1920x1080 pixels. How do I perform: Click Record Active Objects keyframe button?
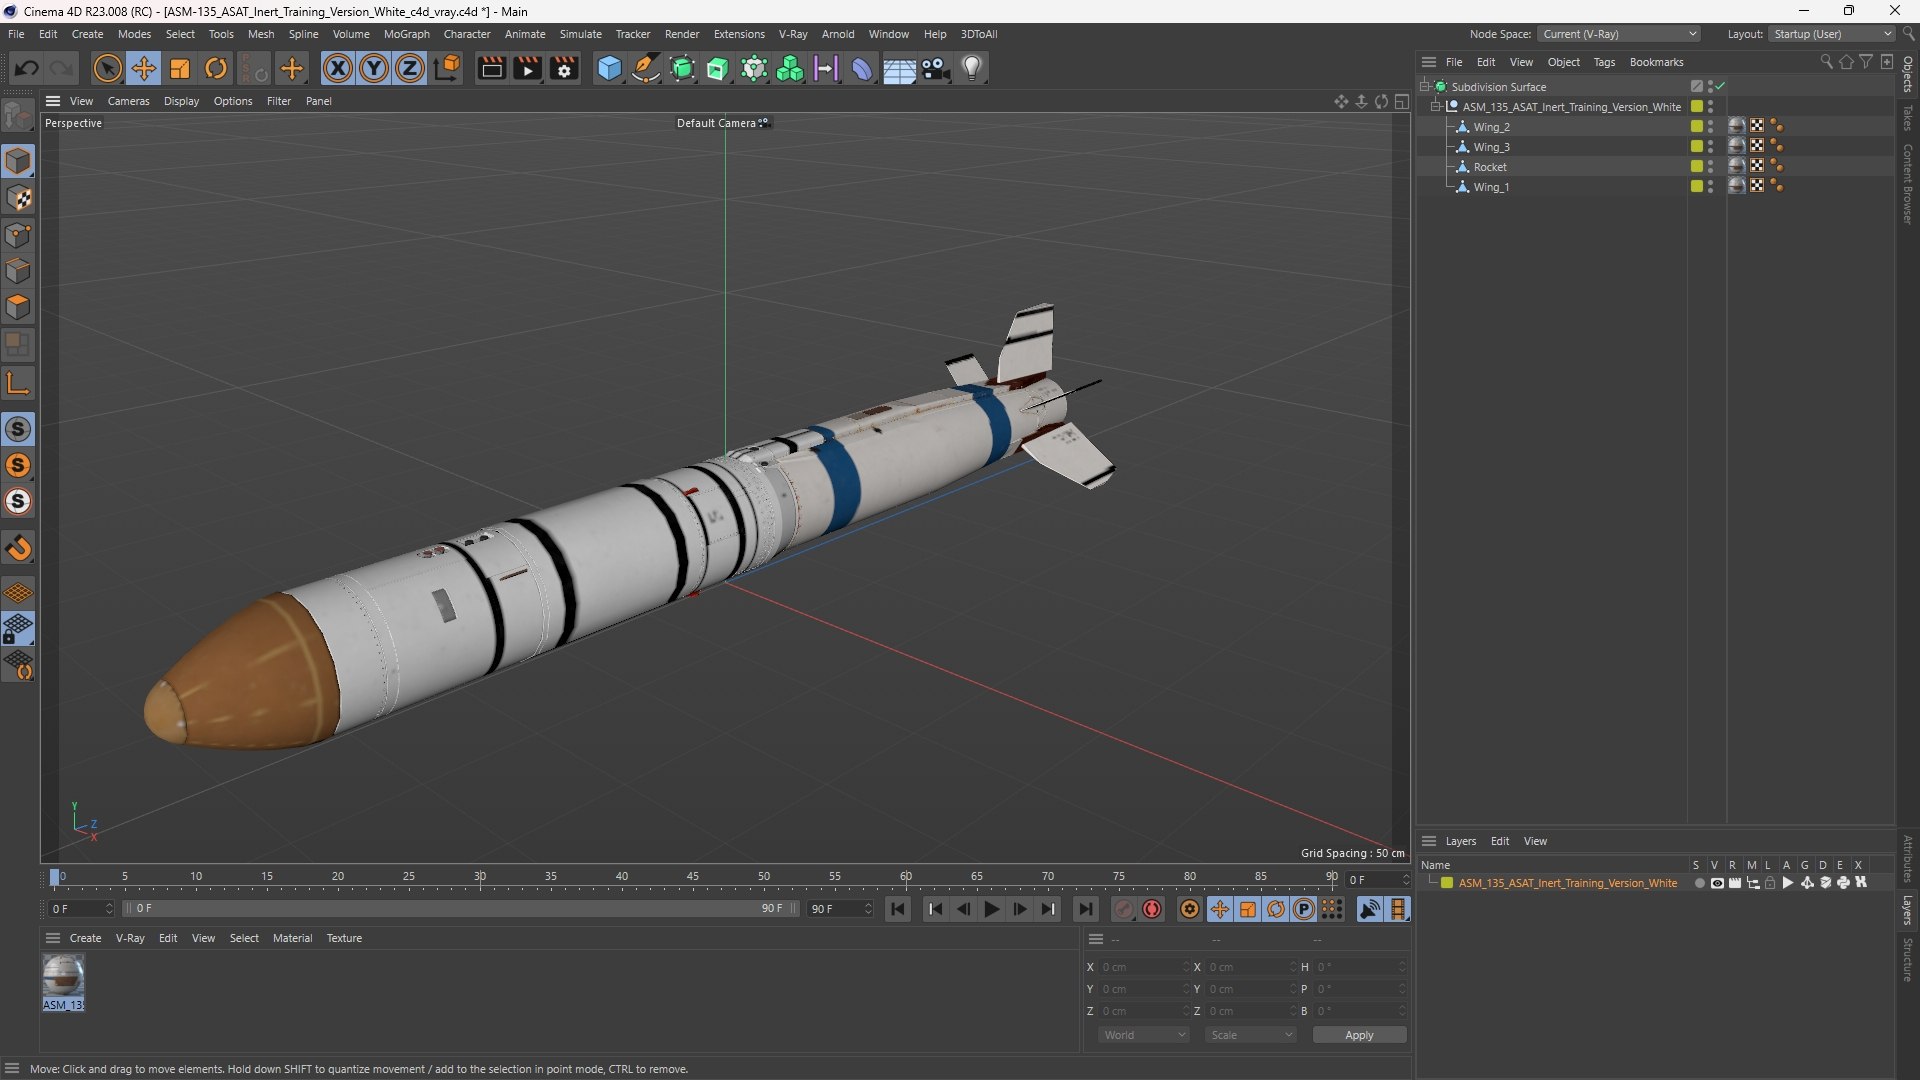pos(1124,909)
